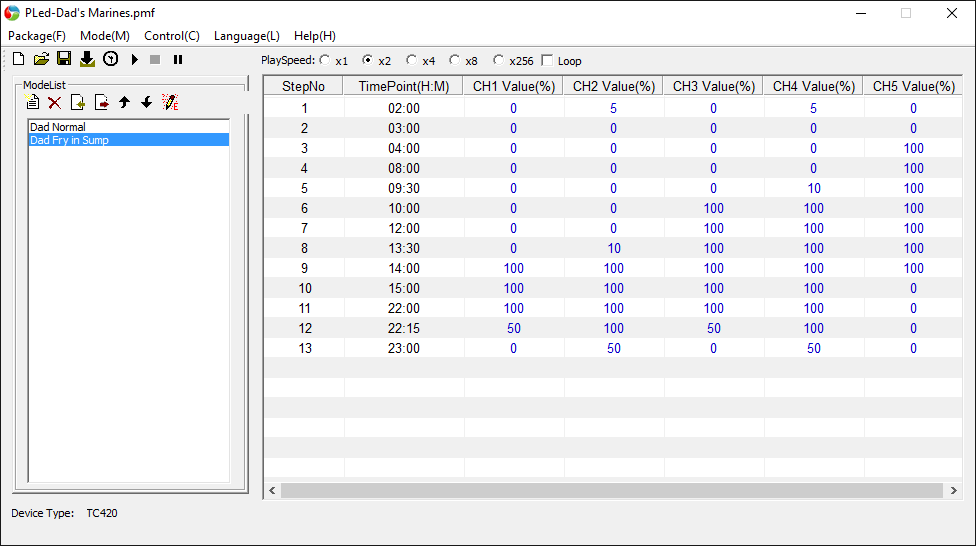
Task: Click CH1 value 100 in step 9
Action: pyautogui.click(x=514, y=268)
